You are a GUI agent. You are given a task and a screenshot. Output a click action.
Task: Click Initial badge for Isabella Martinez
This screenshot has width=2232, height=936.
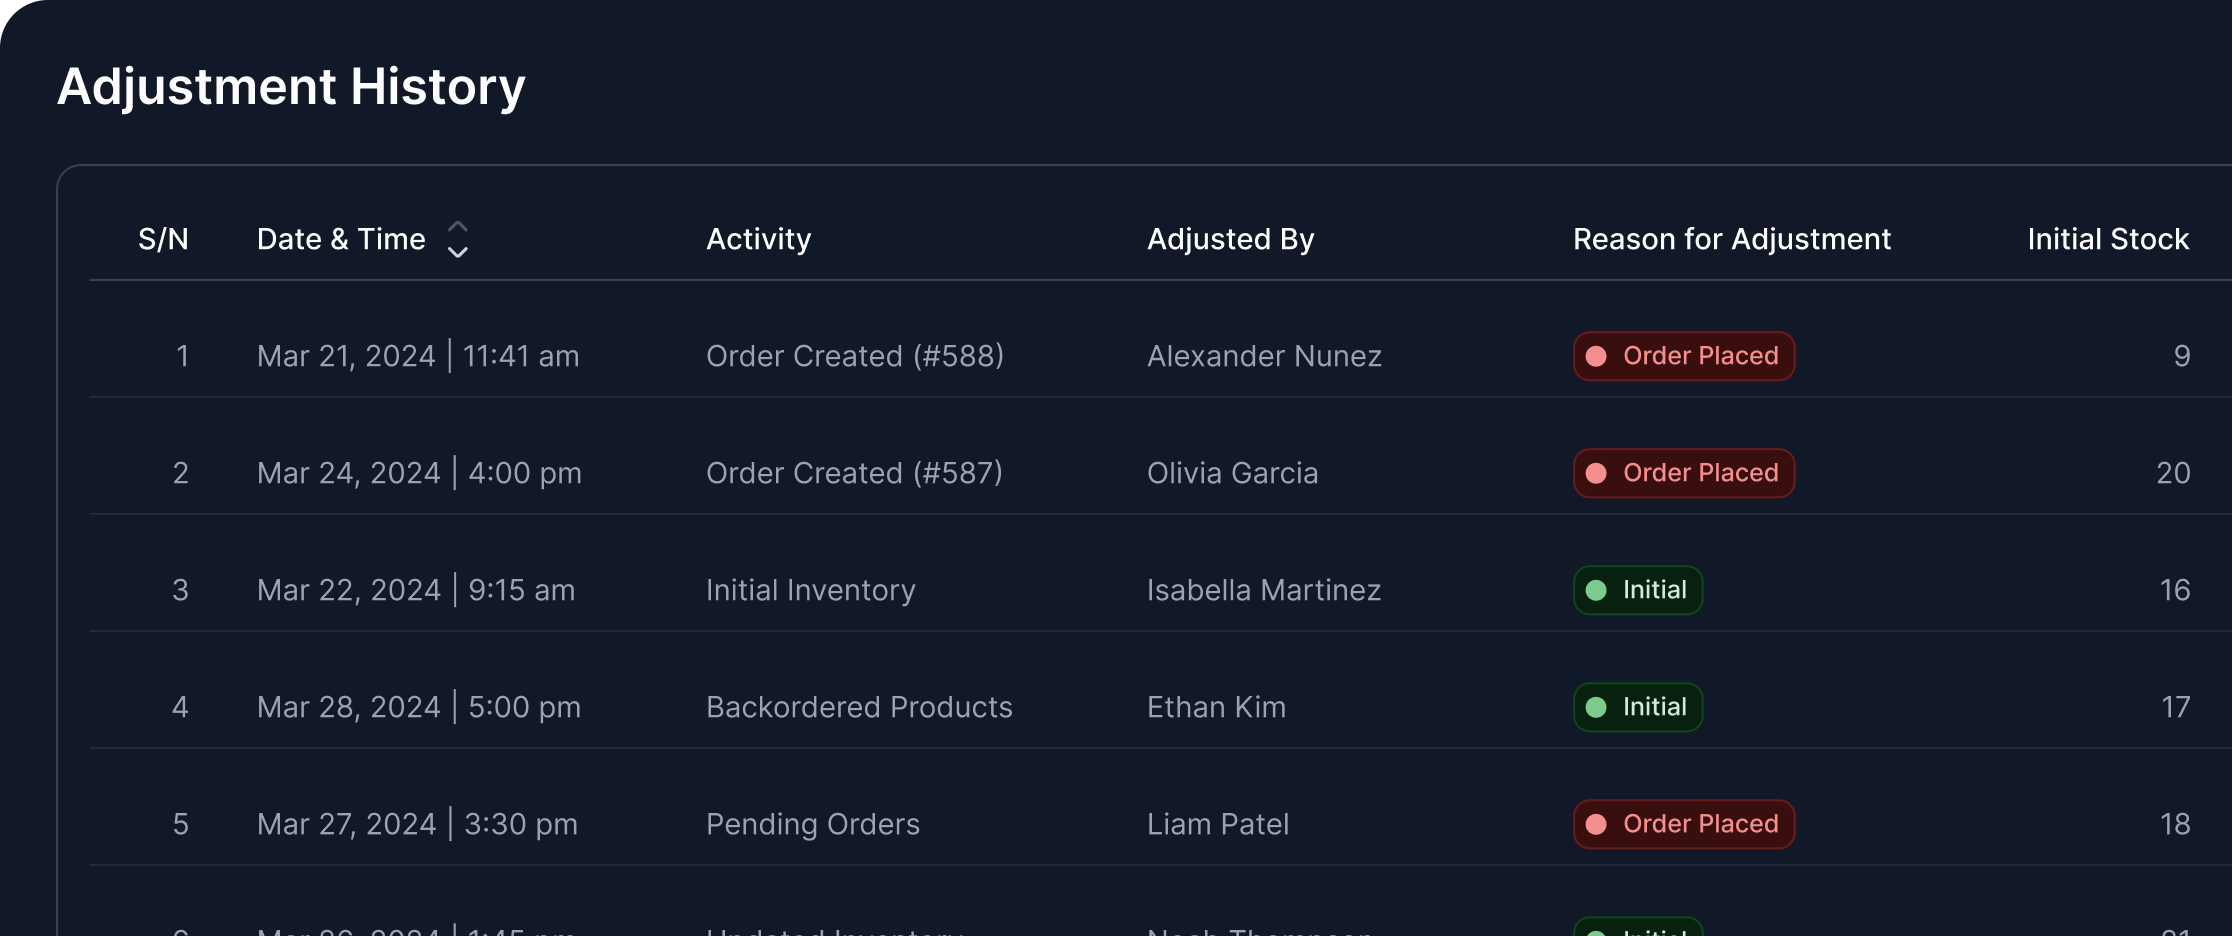pyautogui.click(x=1637, y=590)
